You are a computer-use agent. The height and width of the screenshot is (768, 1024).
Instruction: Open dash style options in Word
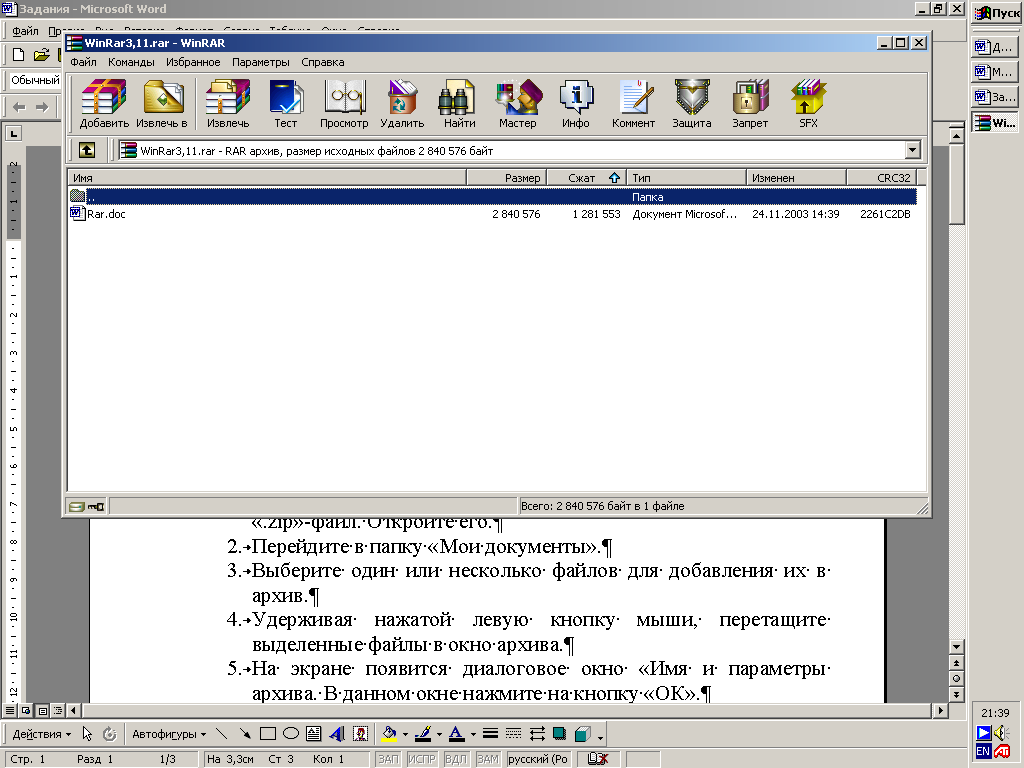coord(513,734)
